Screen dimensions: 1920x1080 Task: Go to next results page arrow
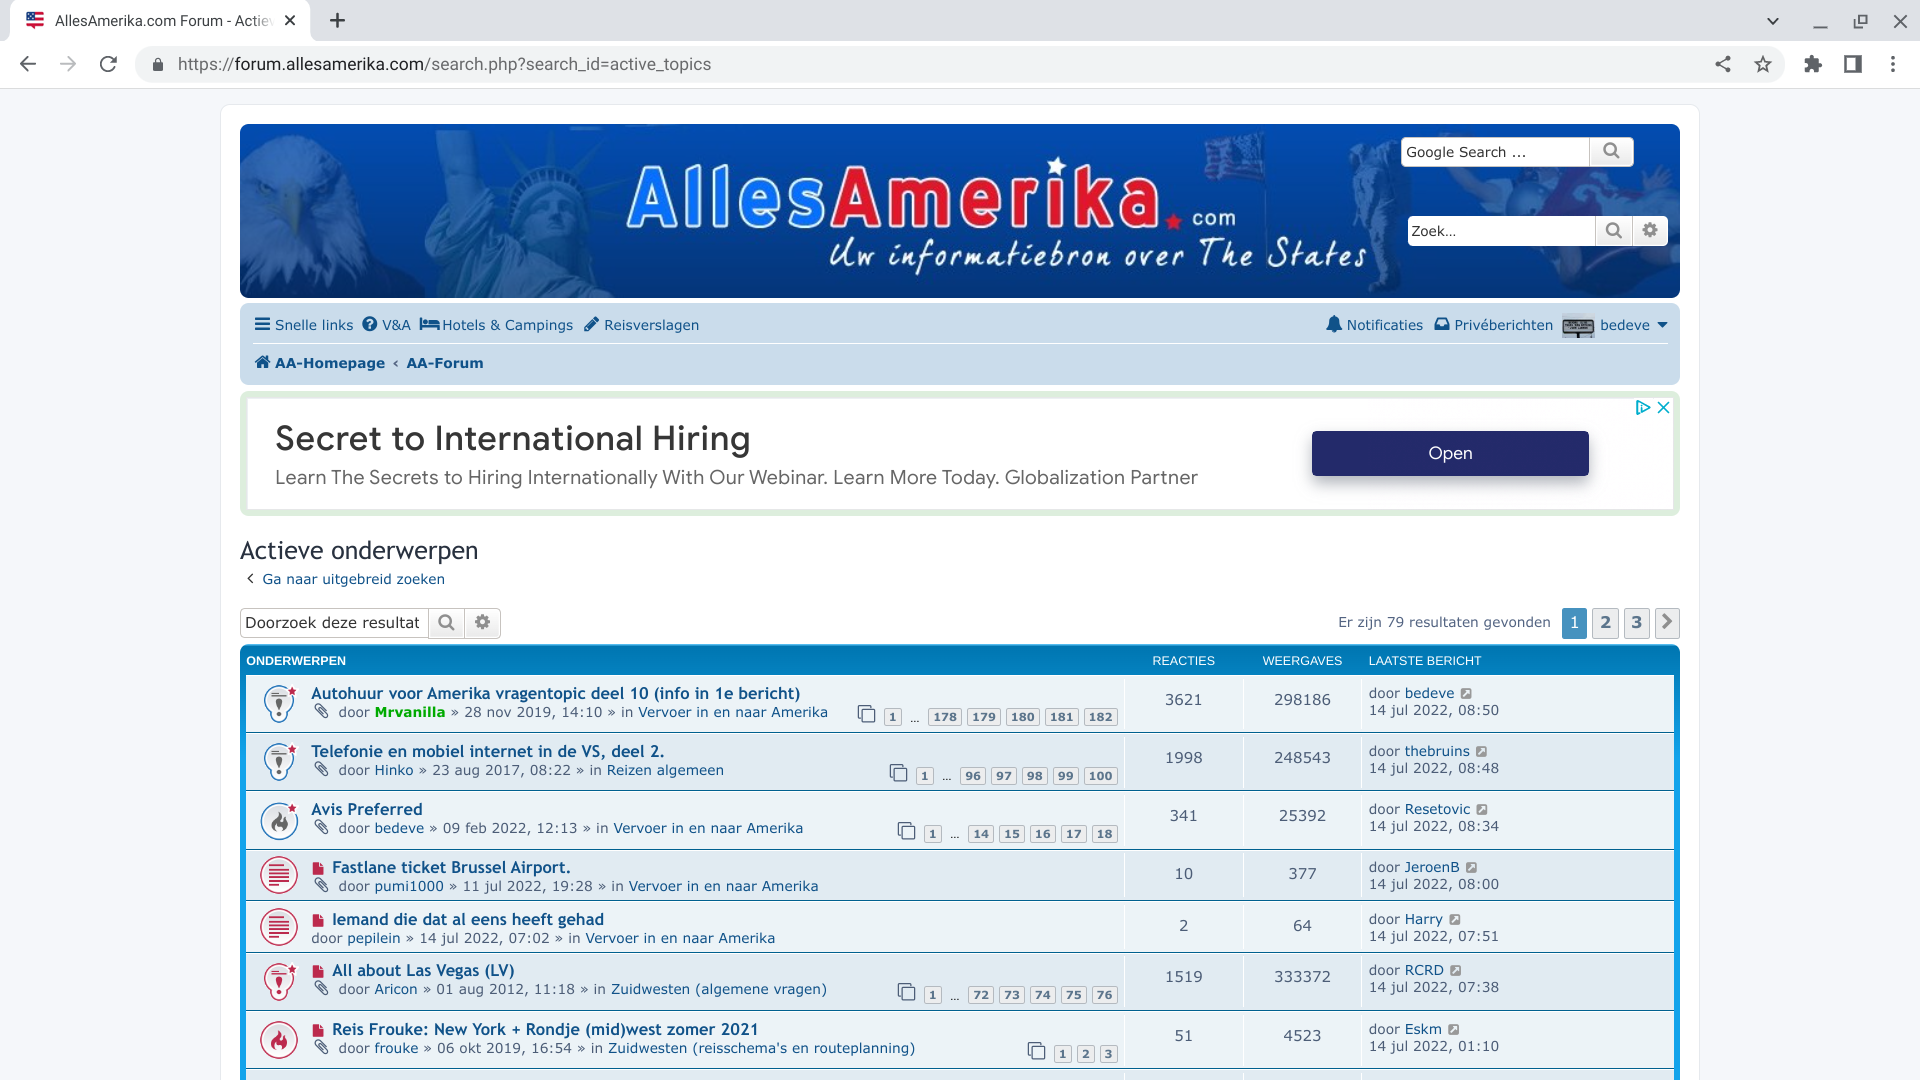1667,622
